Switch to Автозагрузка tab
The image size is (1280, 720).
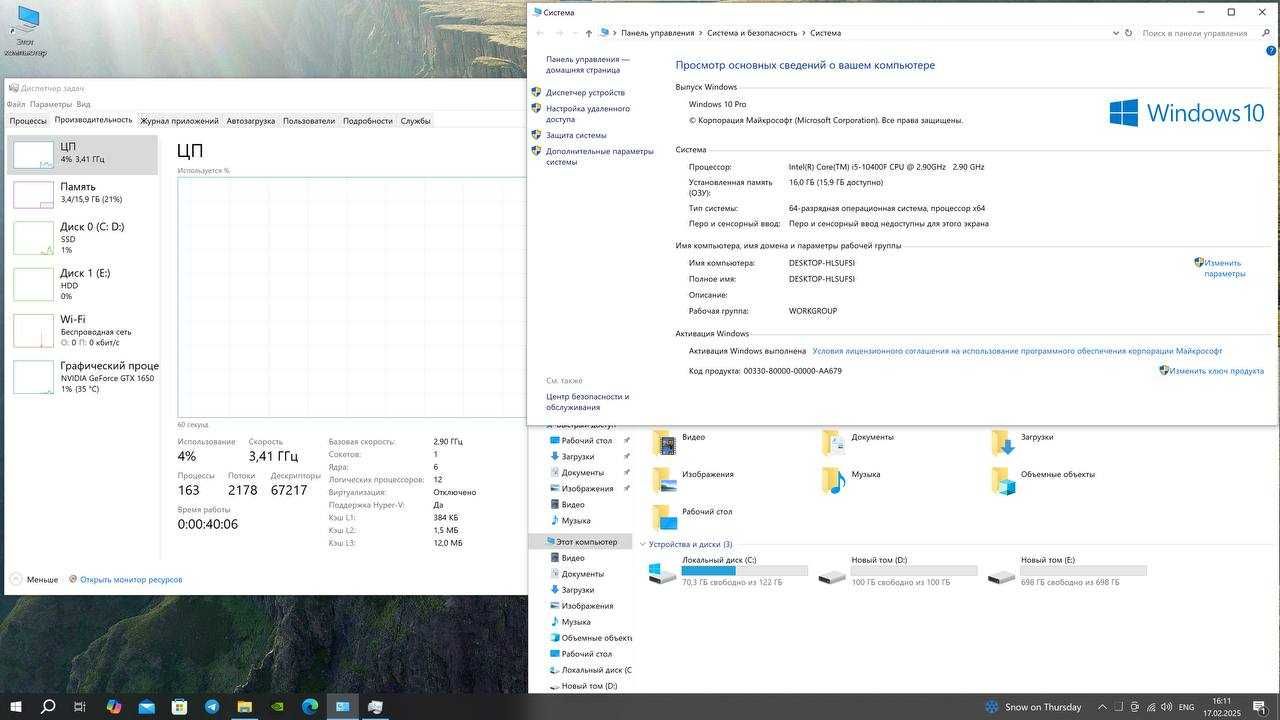[251, 121]
